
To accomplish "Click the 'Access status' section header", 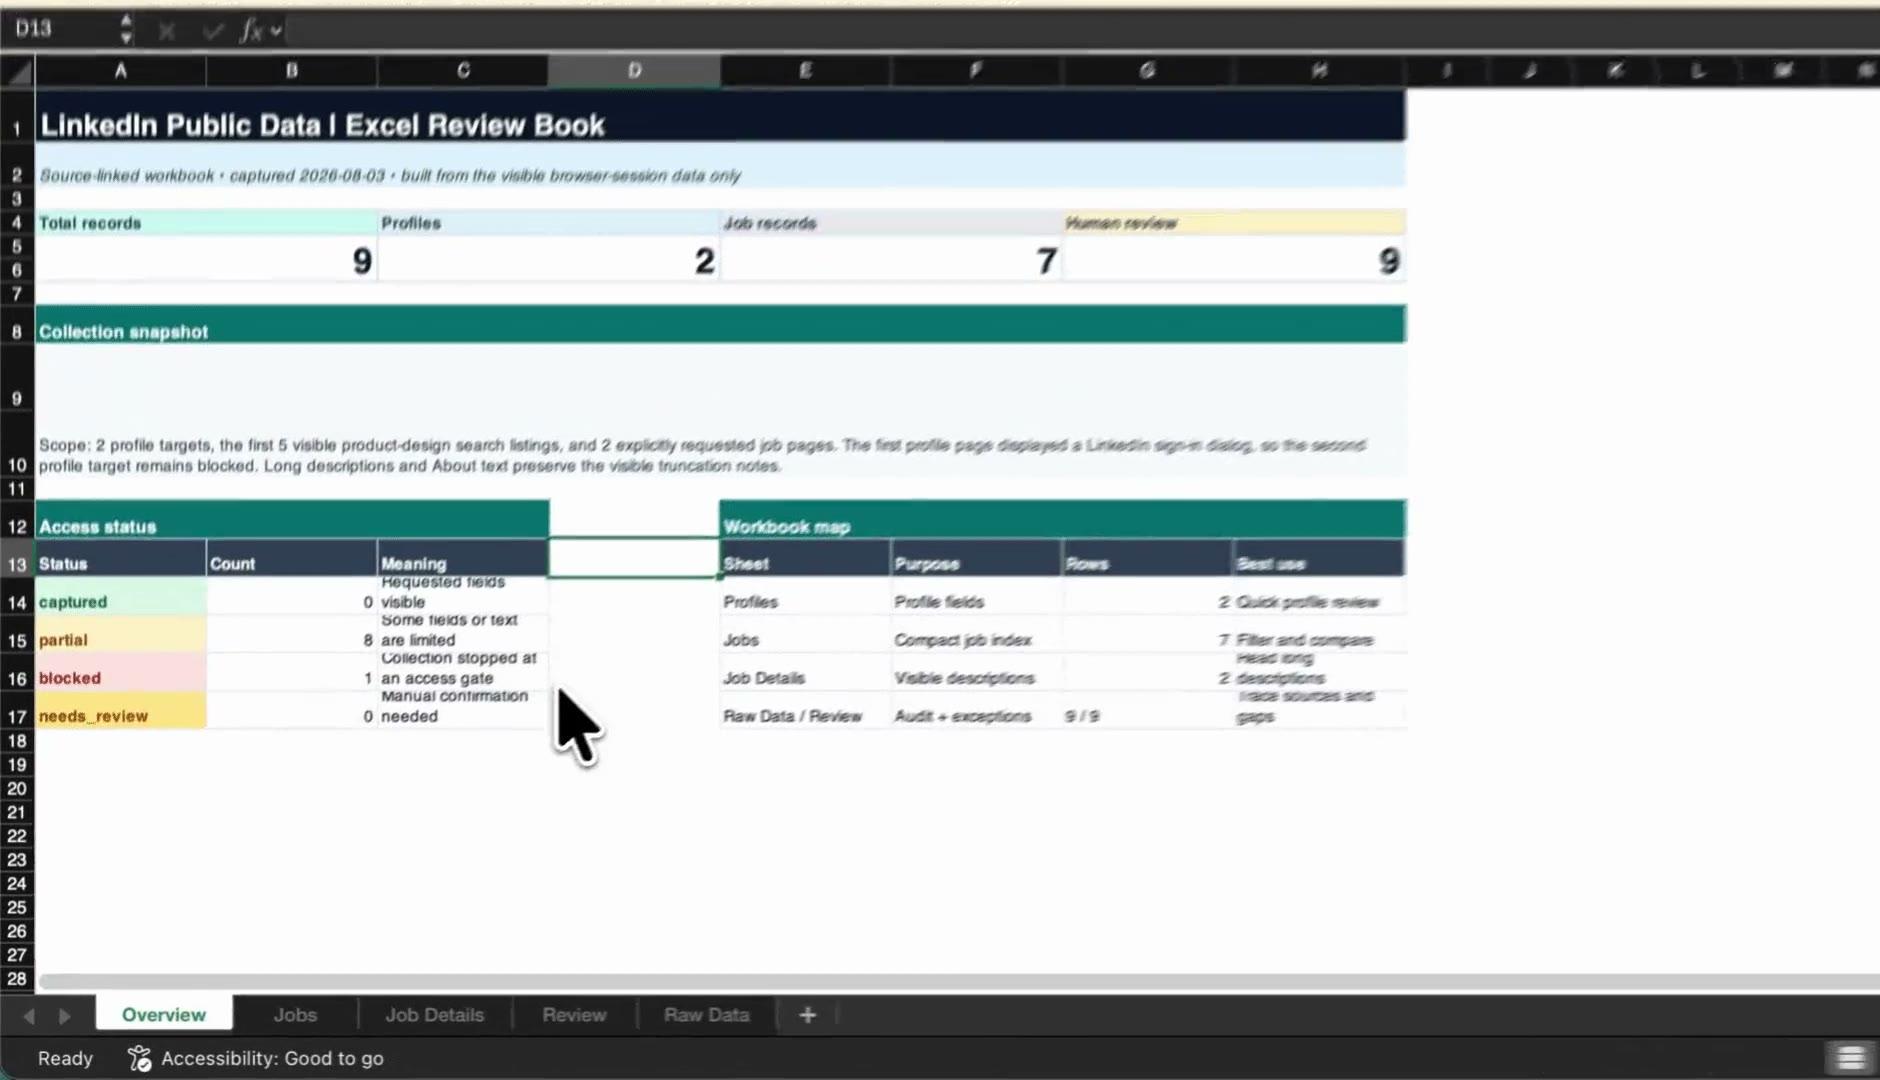I will click(292, 521).
